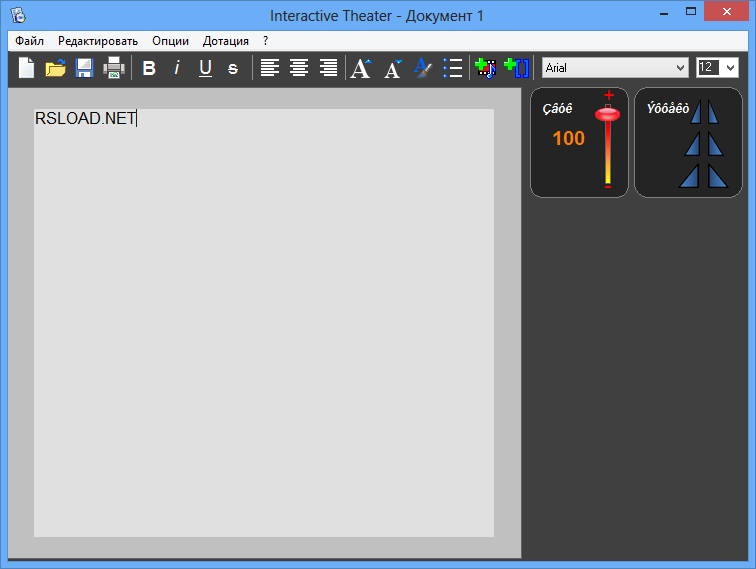
Task: Create a new document icon
Action: (x=27, y=68)
